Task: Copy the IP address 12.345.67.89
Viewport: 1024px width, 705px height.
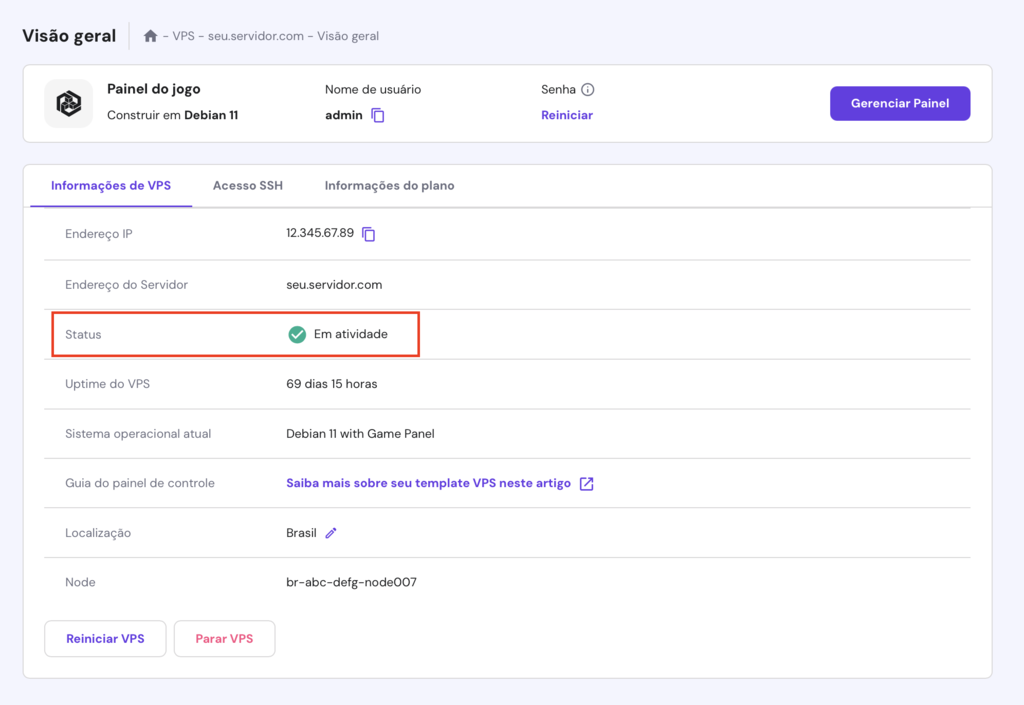Action: point(367,233)
